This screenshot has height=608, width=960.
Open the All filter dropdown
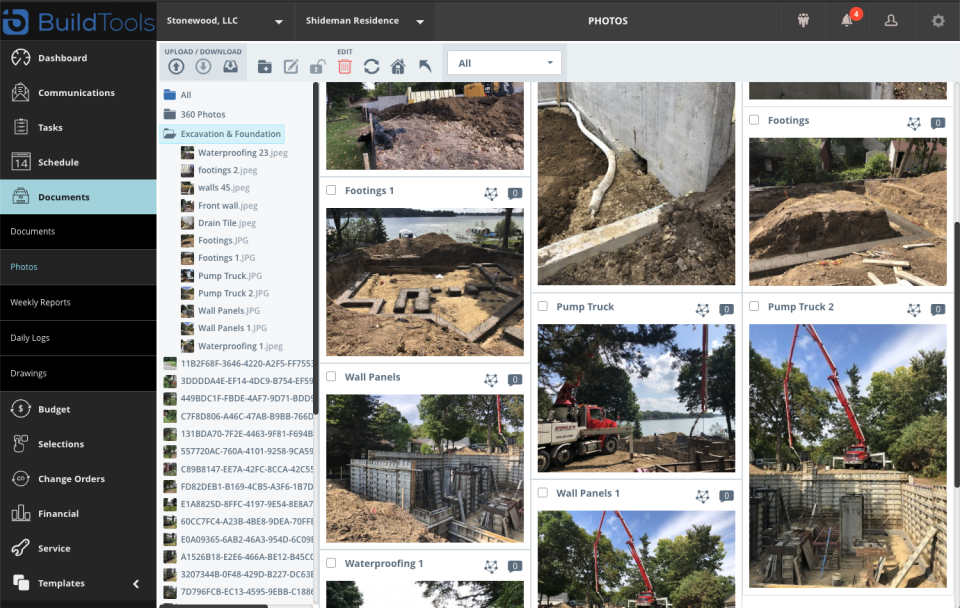coord(505,61)
